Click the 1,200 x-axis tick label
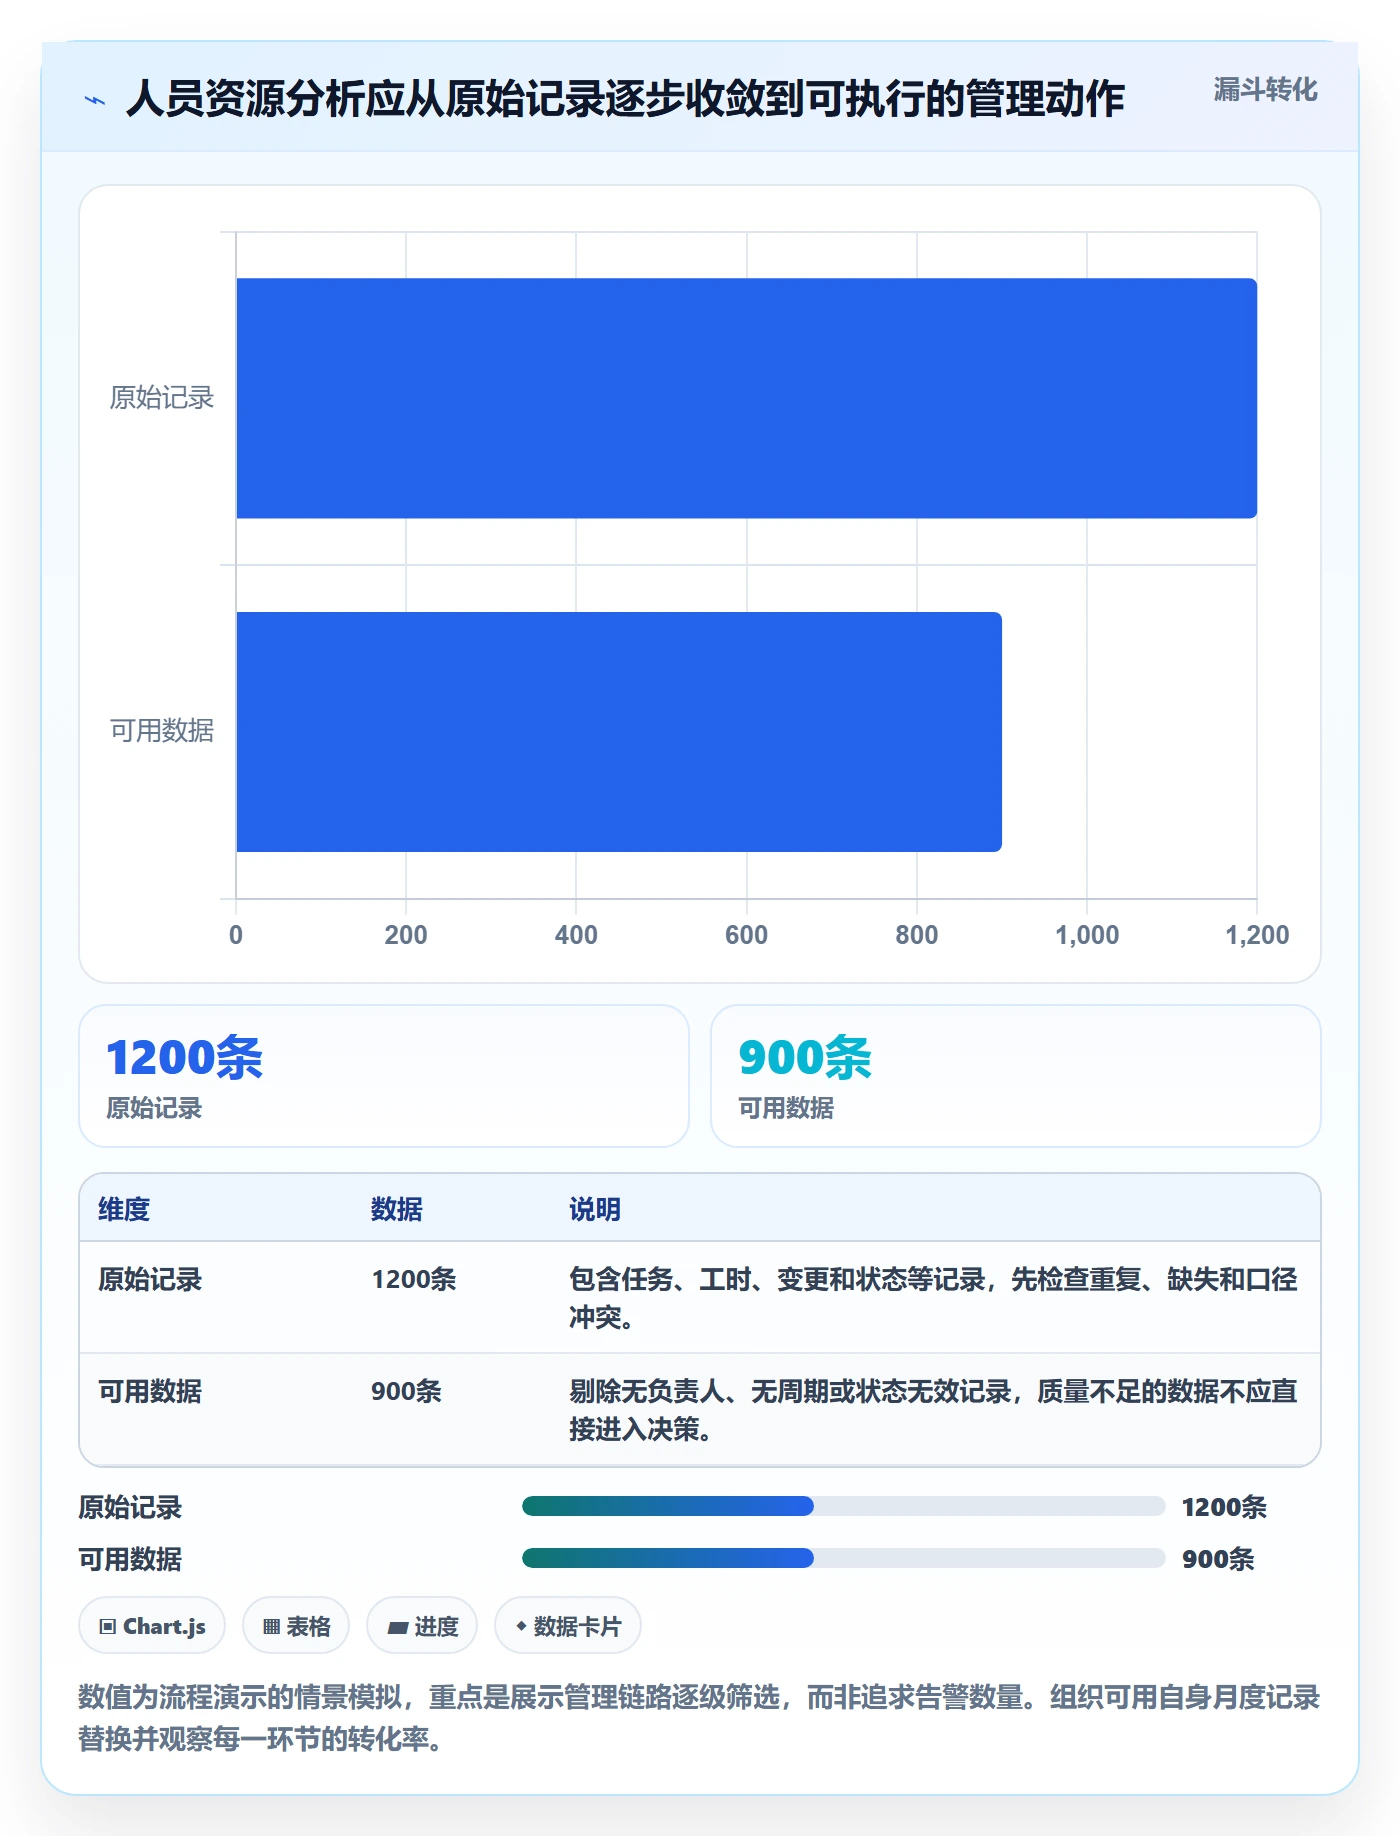 (1257, 935)
